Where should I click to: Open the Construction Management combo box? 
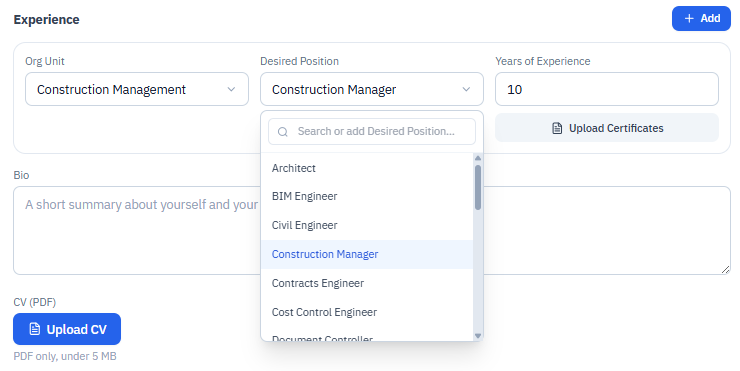137,89
